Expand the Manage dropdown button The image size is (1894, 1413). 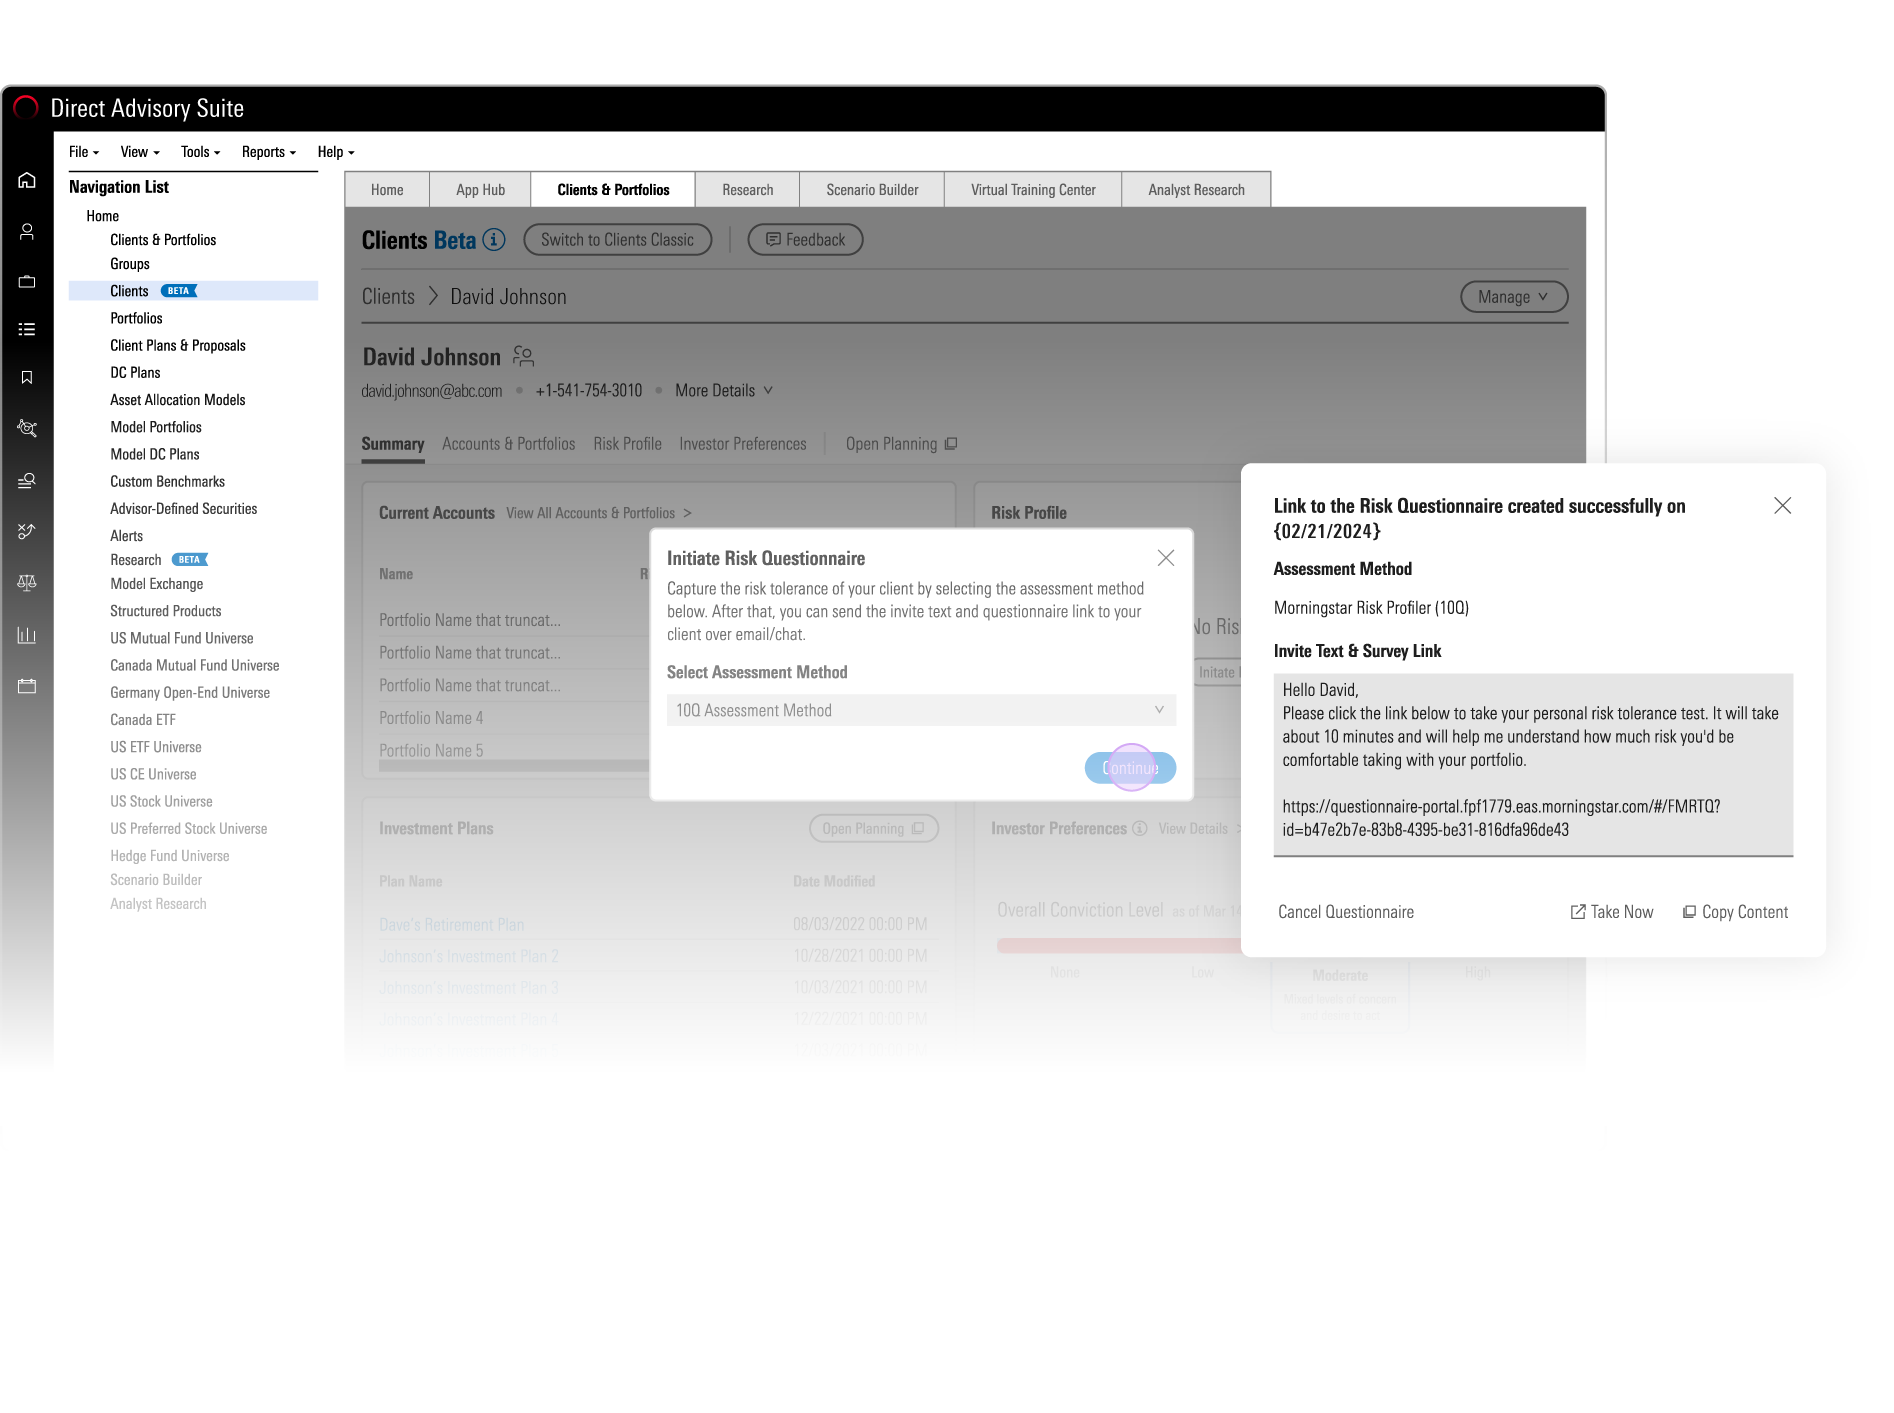pyautogui.click(x=1513, y=297)
